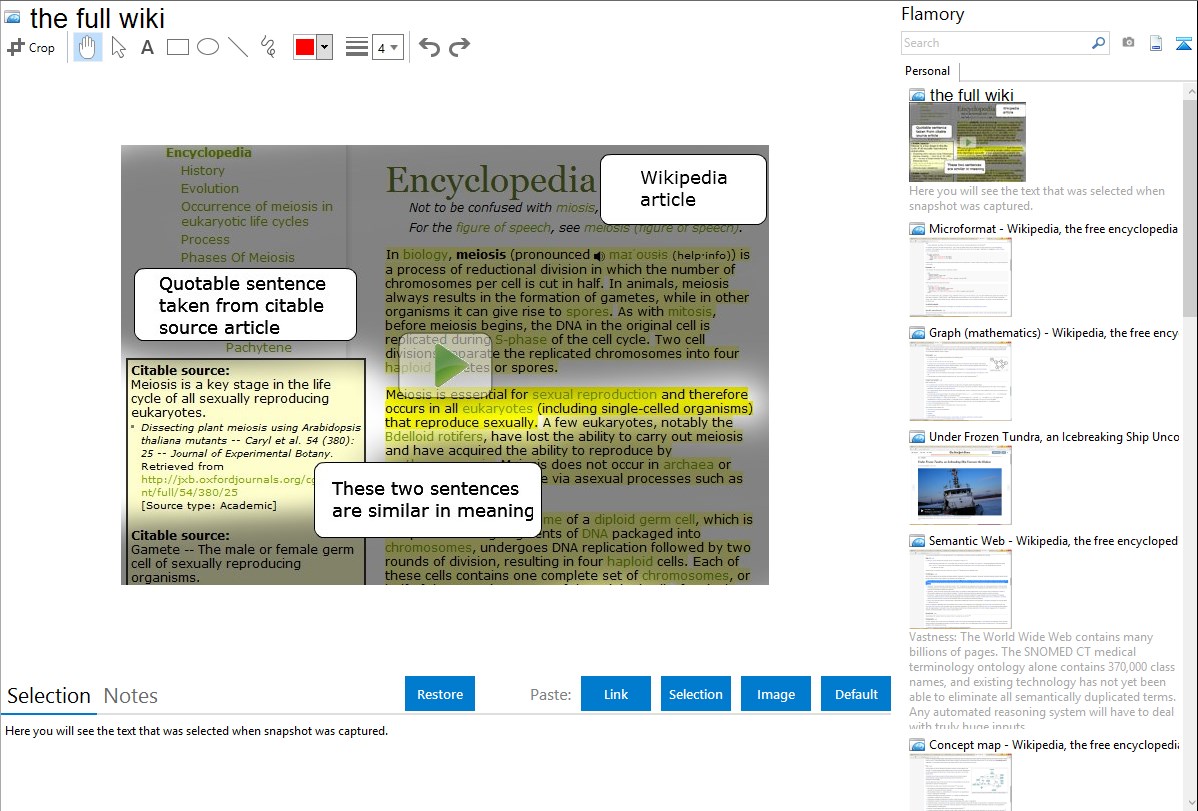Focus the Search input field
The height and width of the screenshot is (811, 1198).
tap(996, 43)
